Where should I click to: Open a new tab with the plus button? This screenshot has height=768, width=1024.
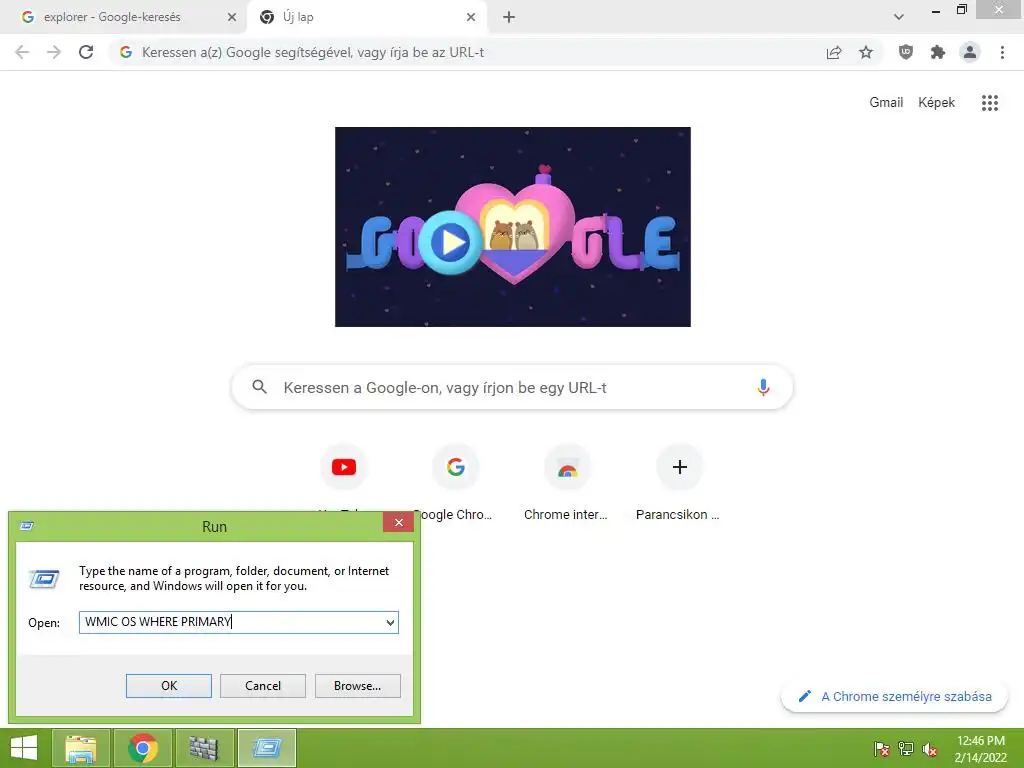coord(509,17)
